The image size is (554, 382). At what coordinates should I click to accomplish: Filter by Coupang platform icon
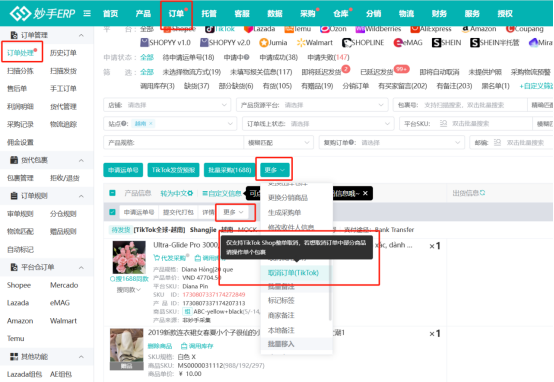[x=510, y=29]
